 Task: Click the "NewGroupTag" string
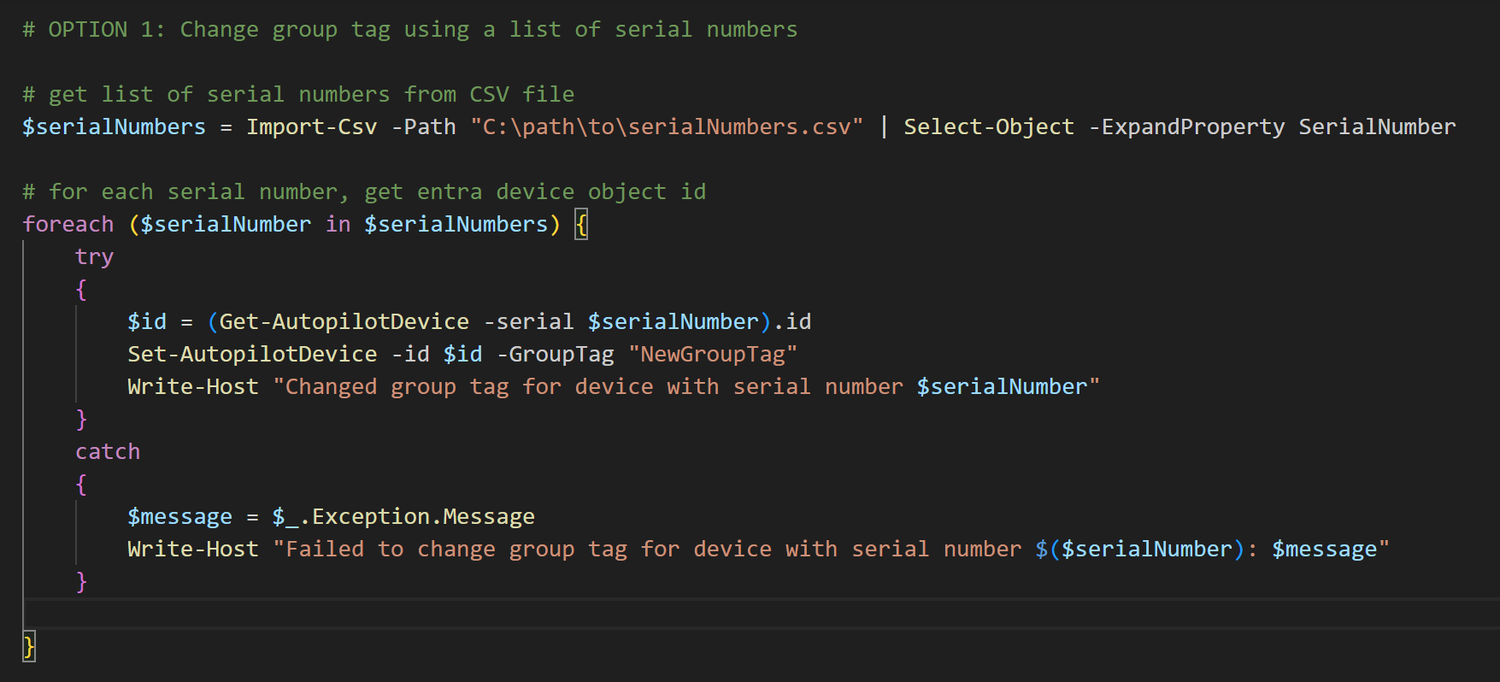point(712,354)
